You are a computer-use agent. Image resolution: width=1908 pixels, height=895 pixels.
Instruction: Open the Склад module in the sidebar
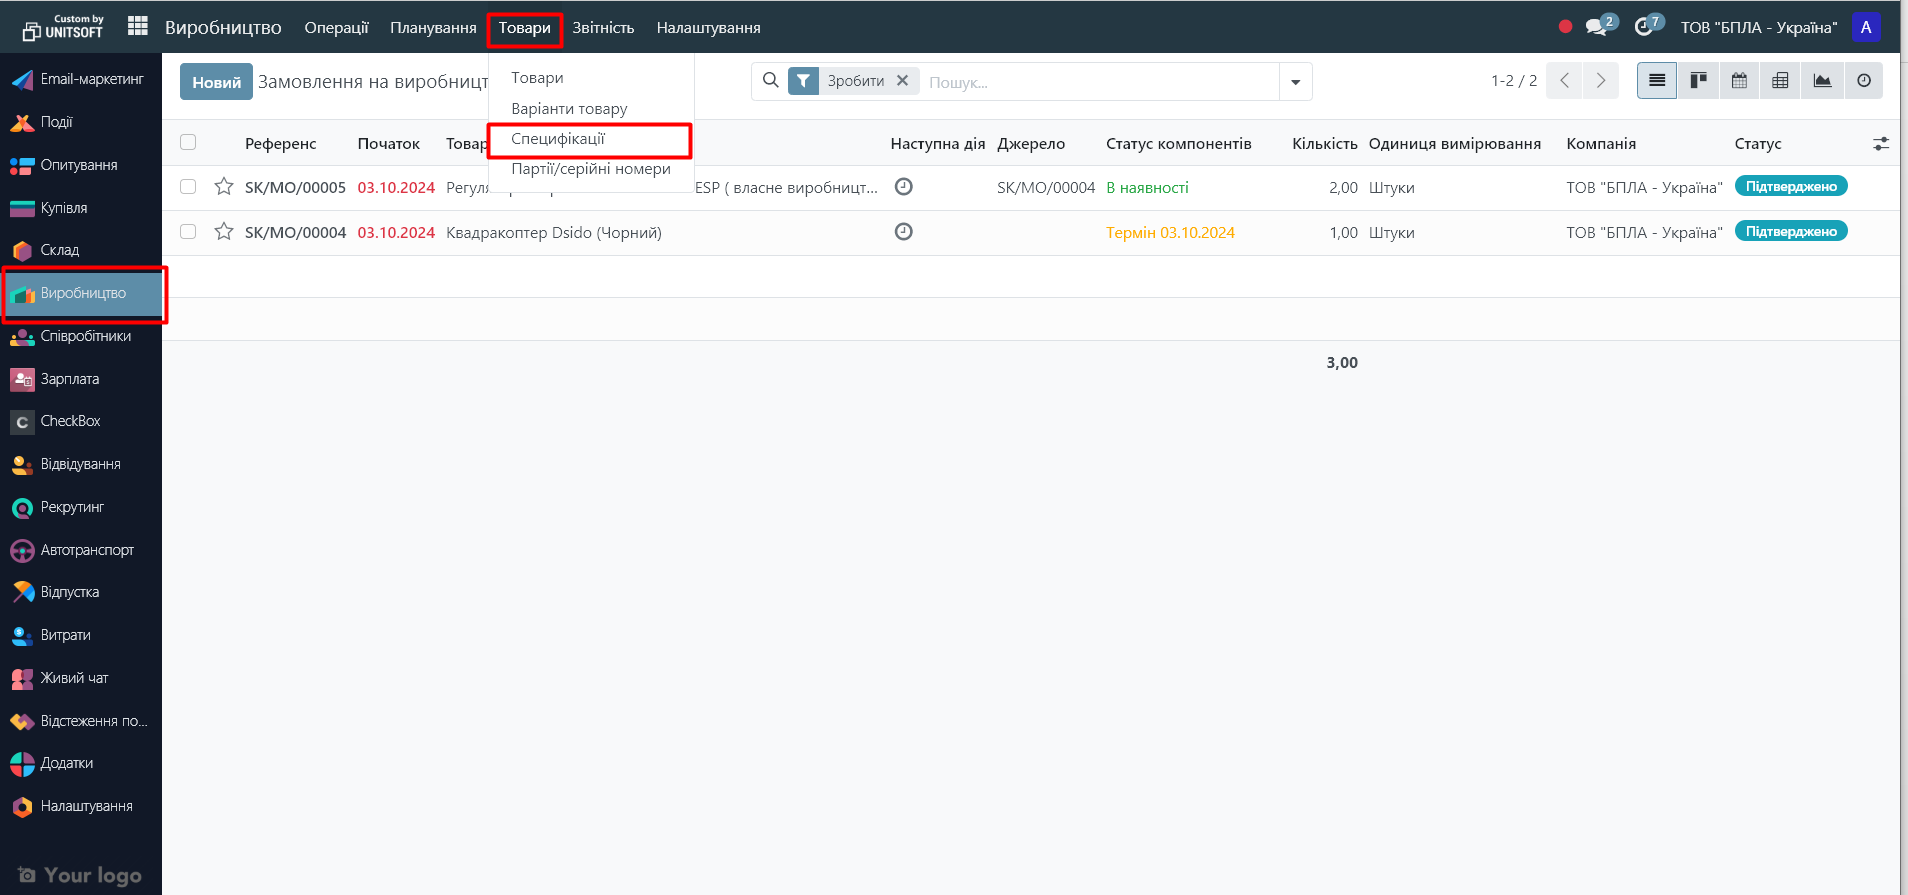pos(60,250)
